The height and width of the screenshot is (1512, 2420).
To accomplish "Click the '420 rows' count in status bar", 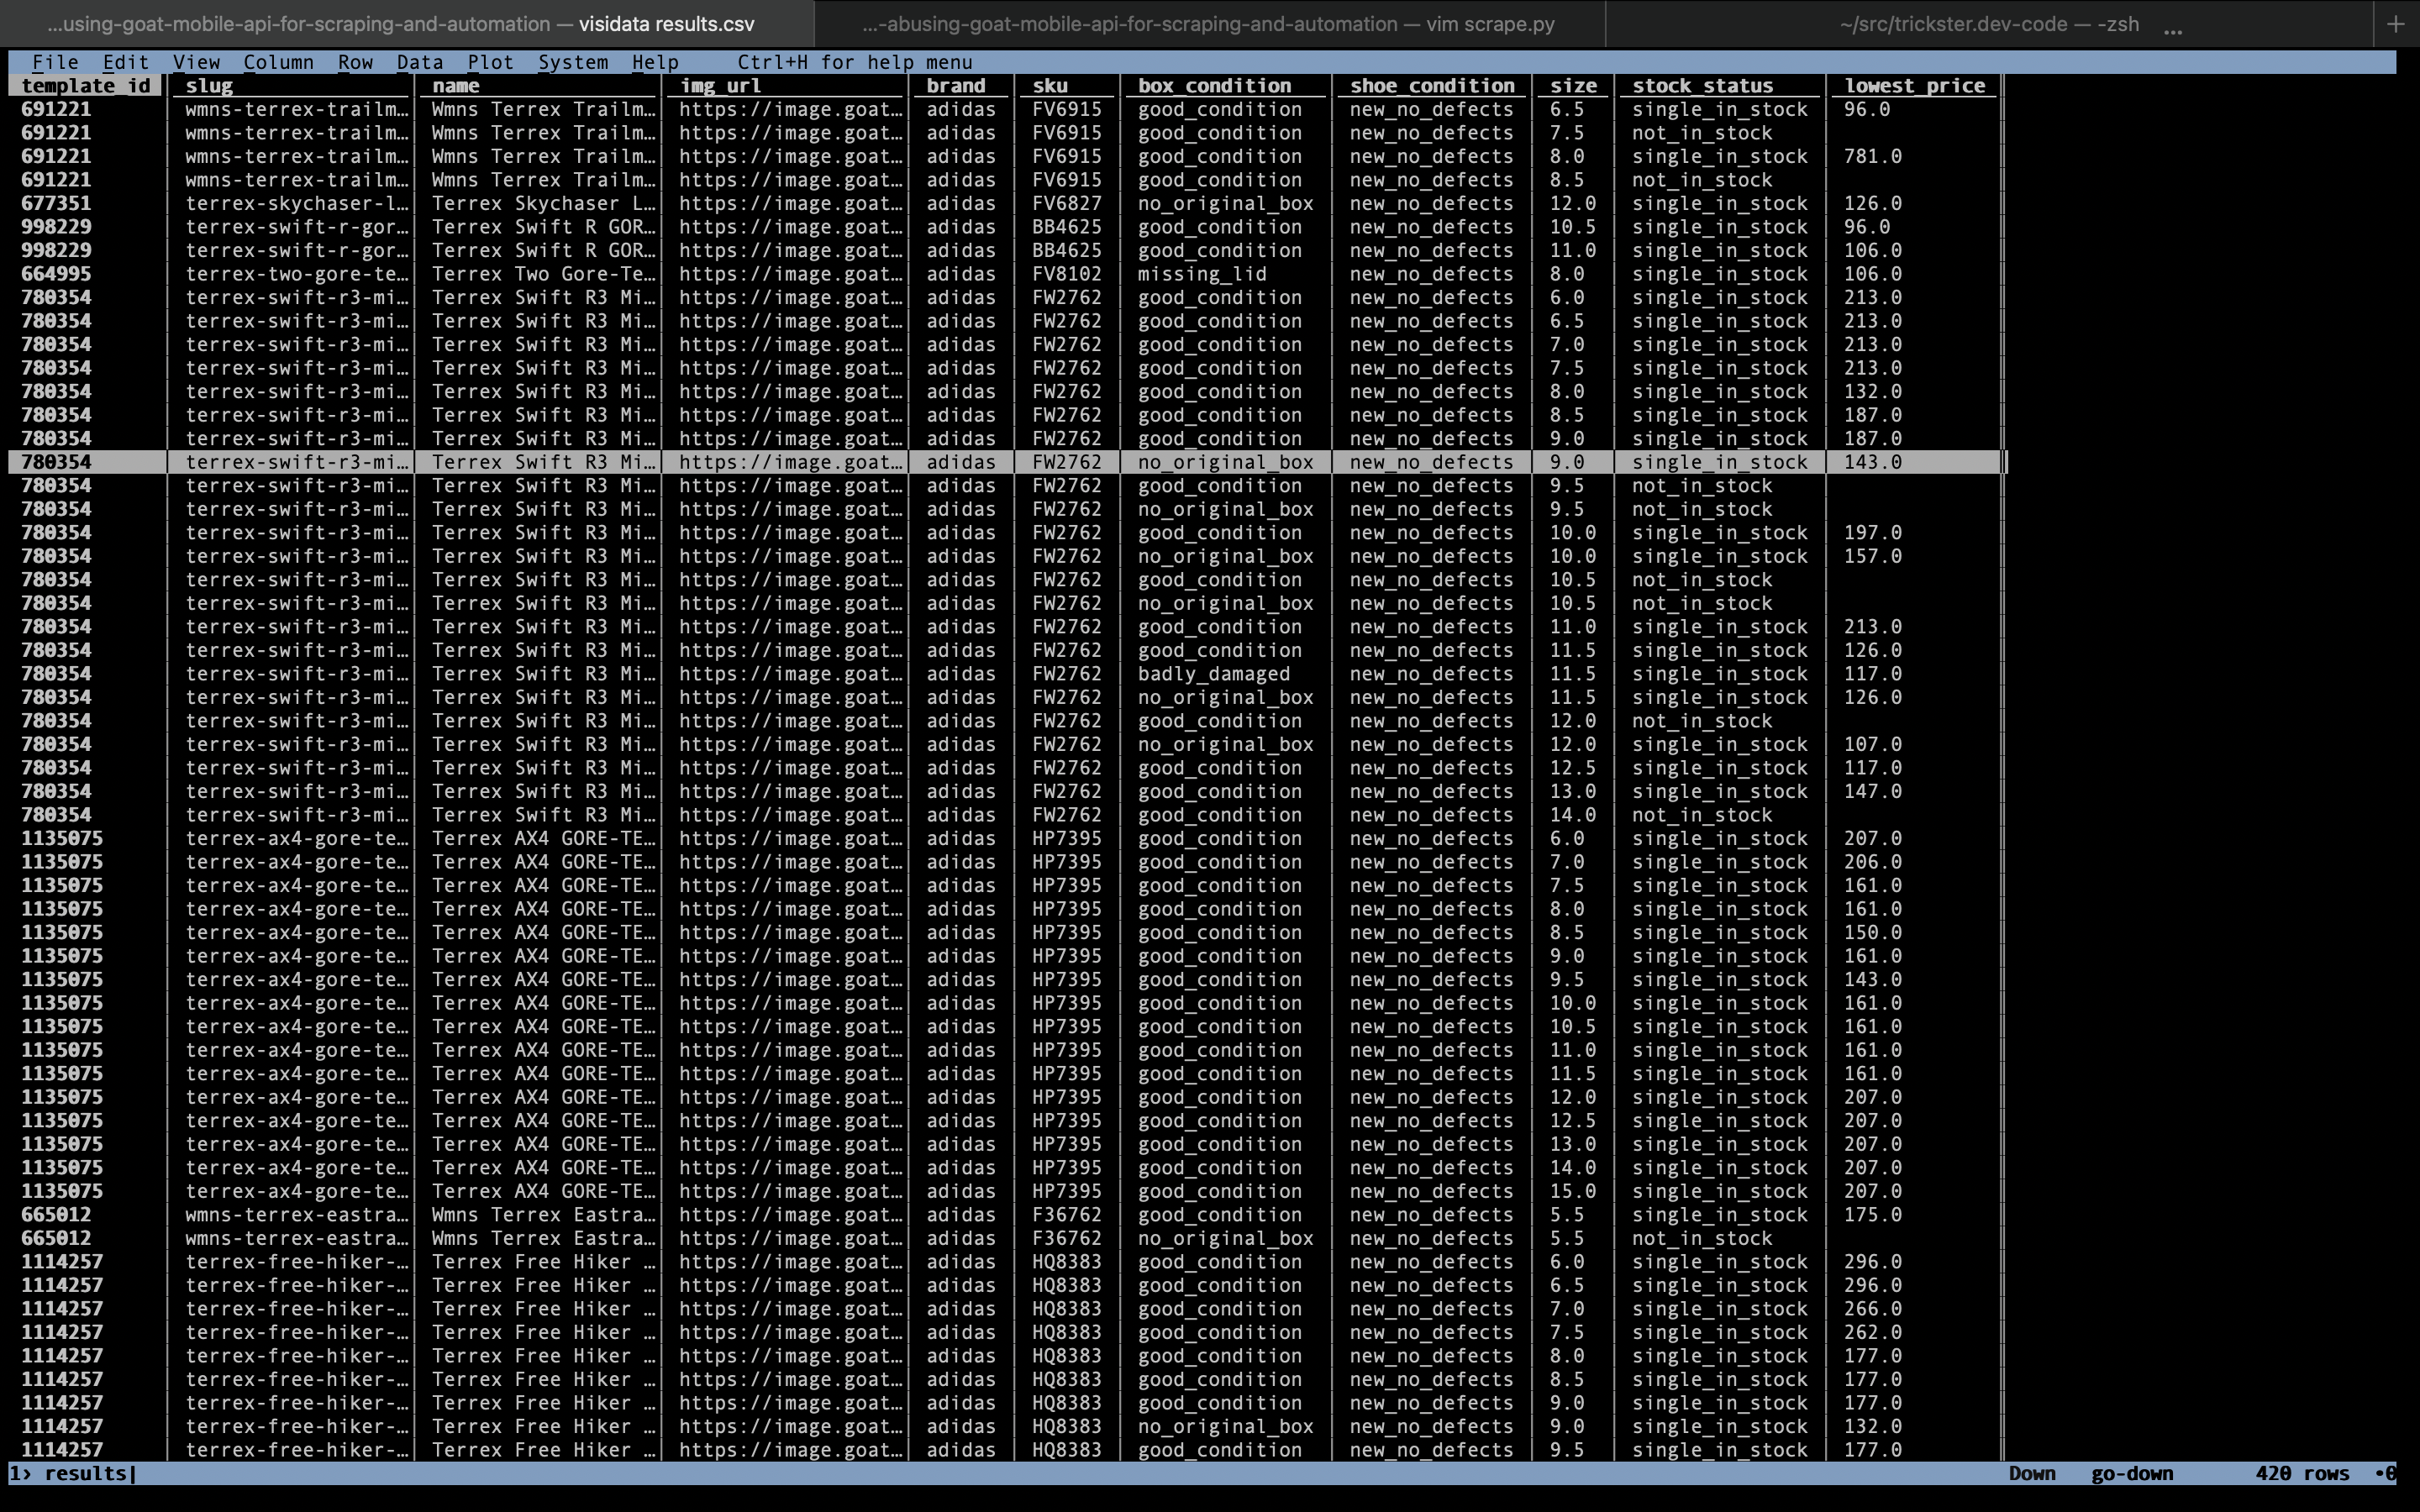I will [x=2302, y=1473].
